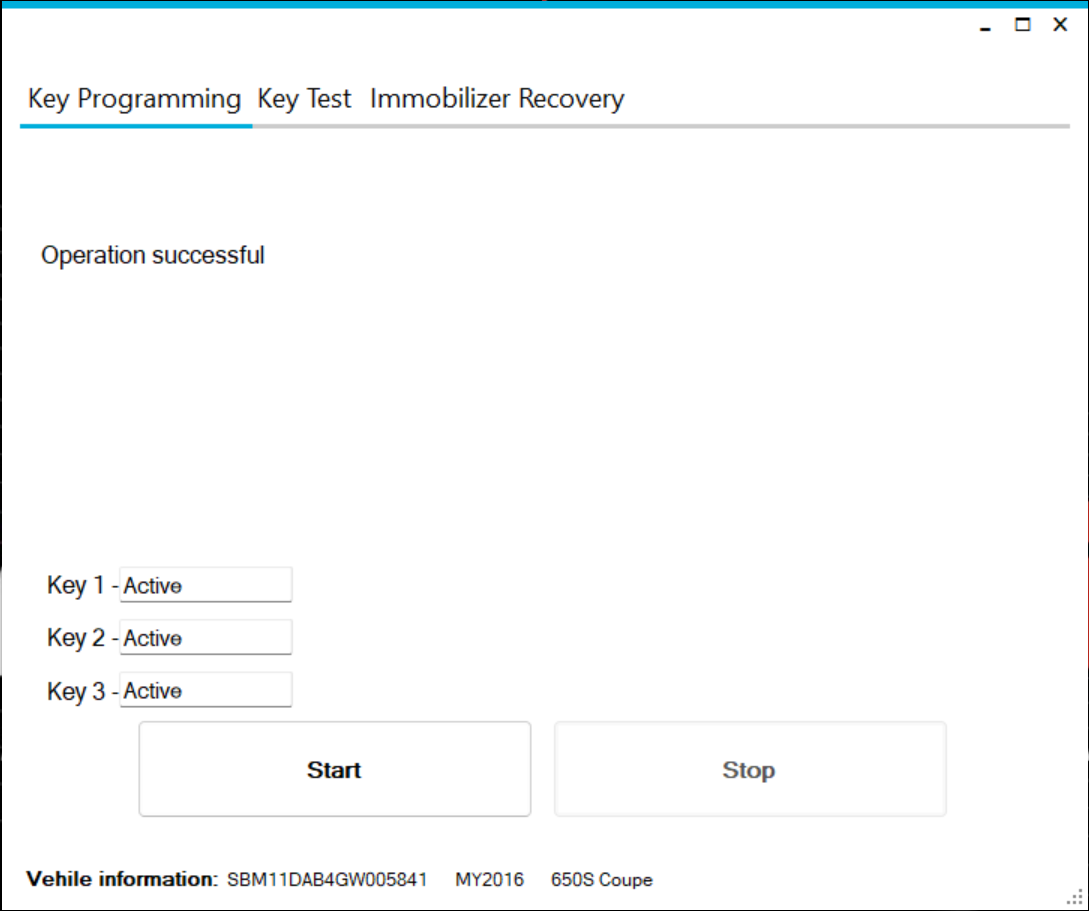The height and width of the screenshot is (911, 1089).
Task: Click the Key 3 Active field
Action: tap(205, 689)
